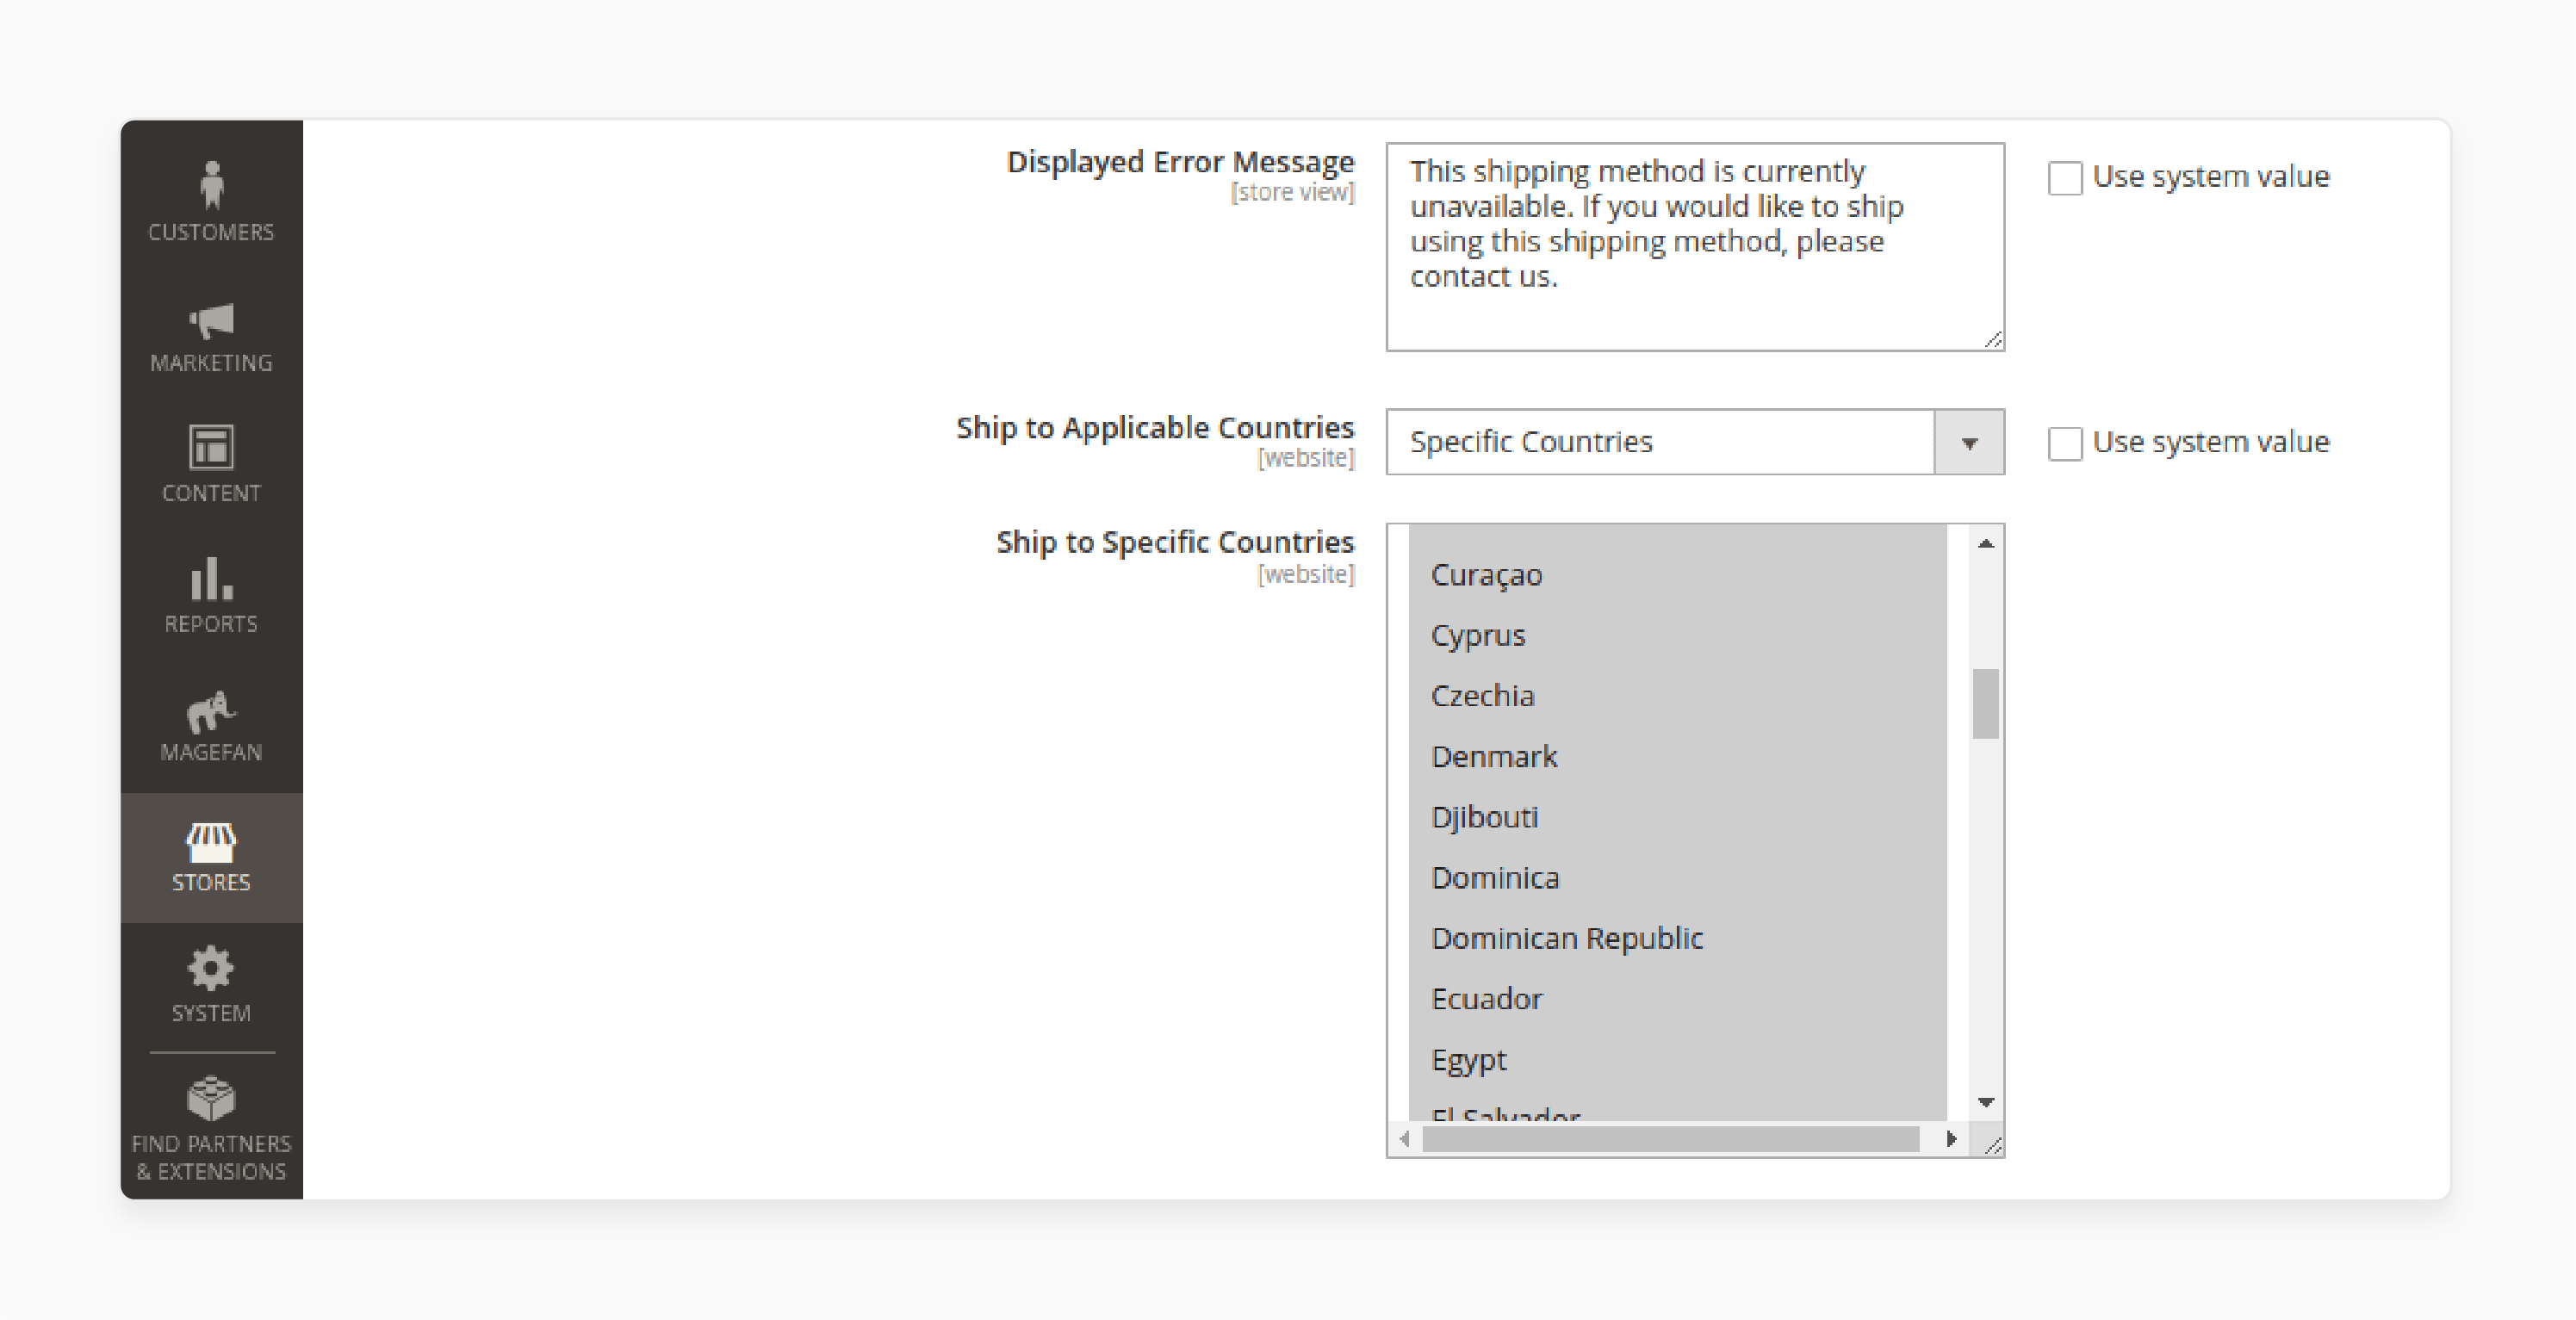Click the countries list scroll up arrow
Viewport: 2576px width, 1320px height.
(x=1986, y=543)
